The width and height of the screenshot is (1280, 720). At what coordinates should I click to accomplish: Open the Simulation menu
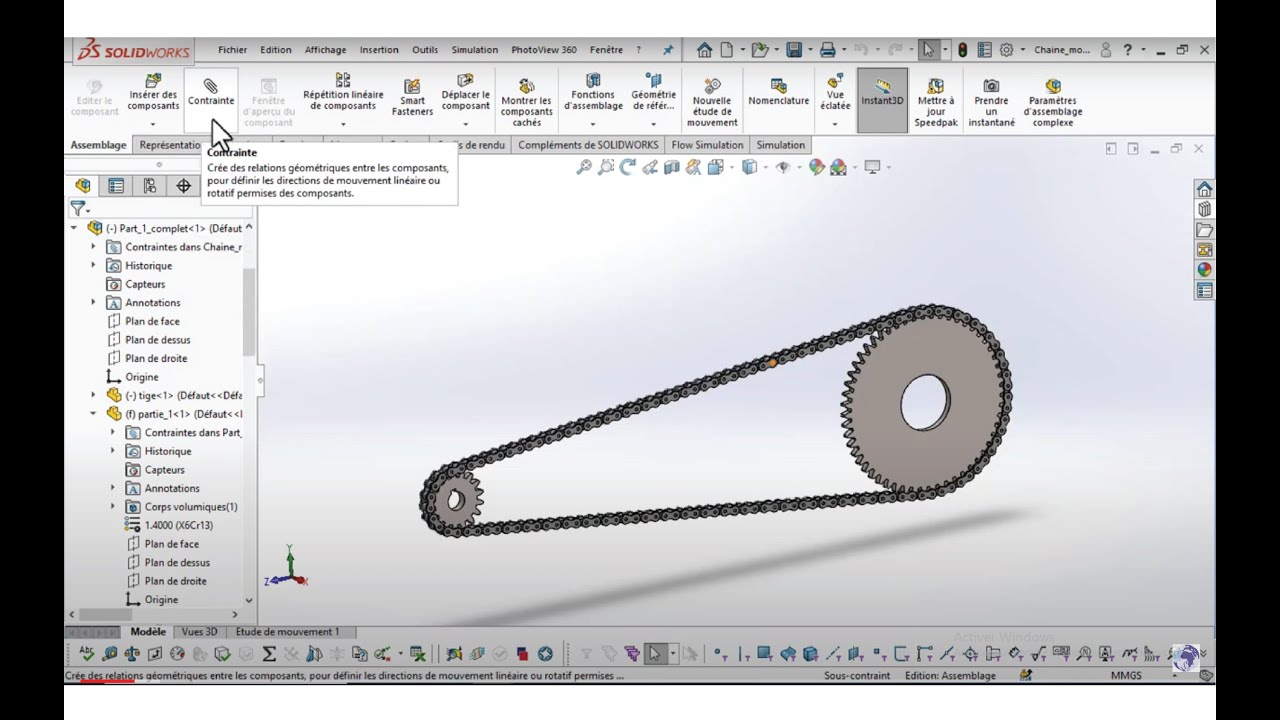474,50
